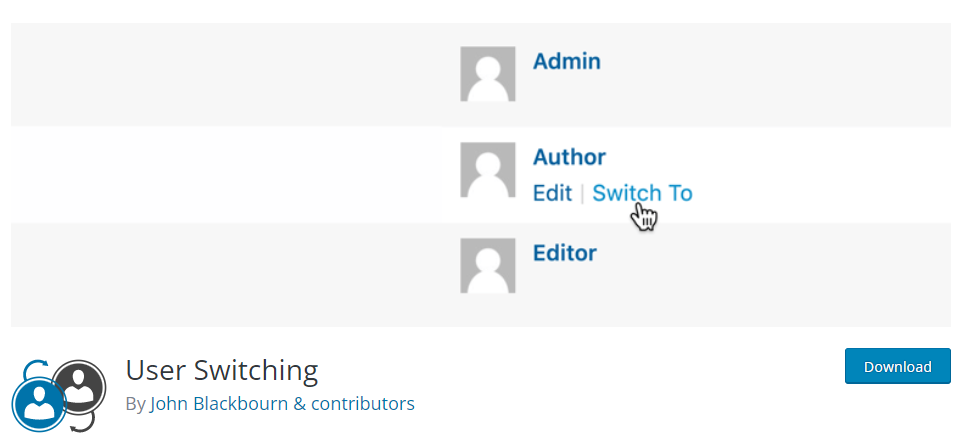
Task: Click the "By" text before author name
Action: tap(135, 405)
